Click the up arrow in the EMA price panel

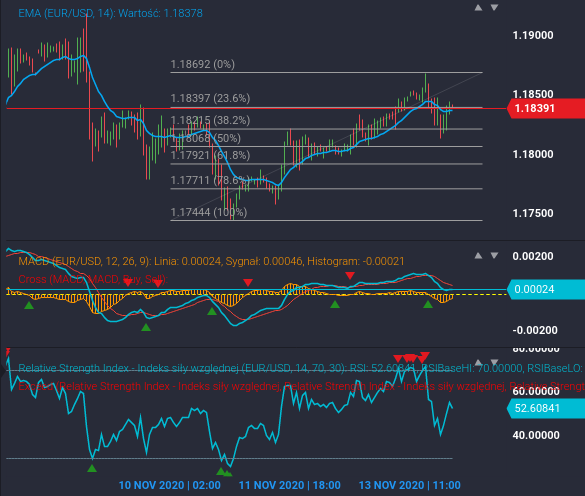tap(478, 7)
